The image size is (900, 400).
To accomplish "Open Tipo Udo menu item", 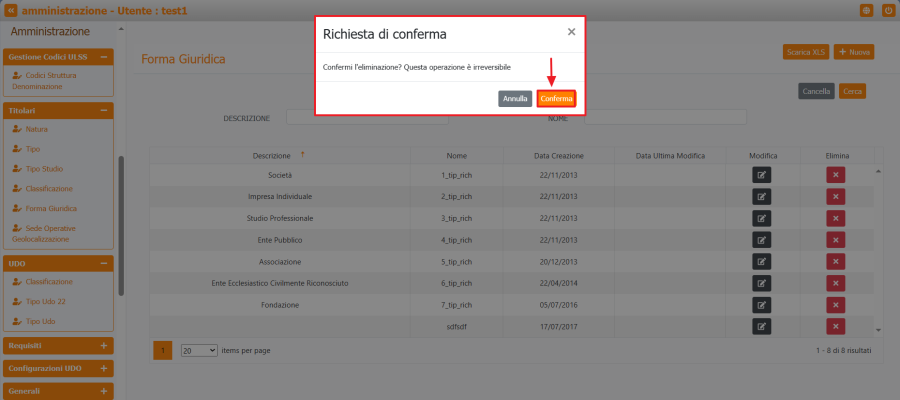I will [34, 321].
